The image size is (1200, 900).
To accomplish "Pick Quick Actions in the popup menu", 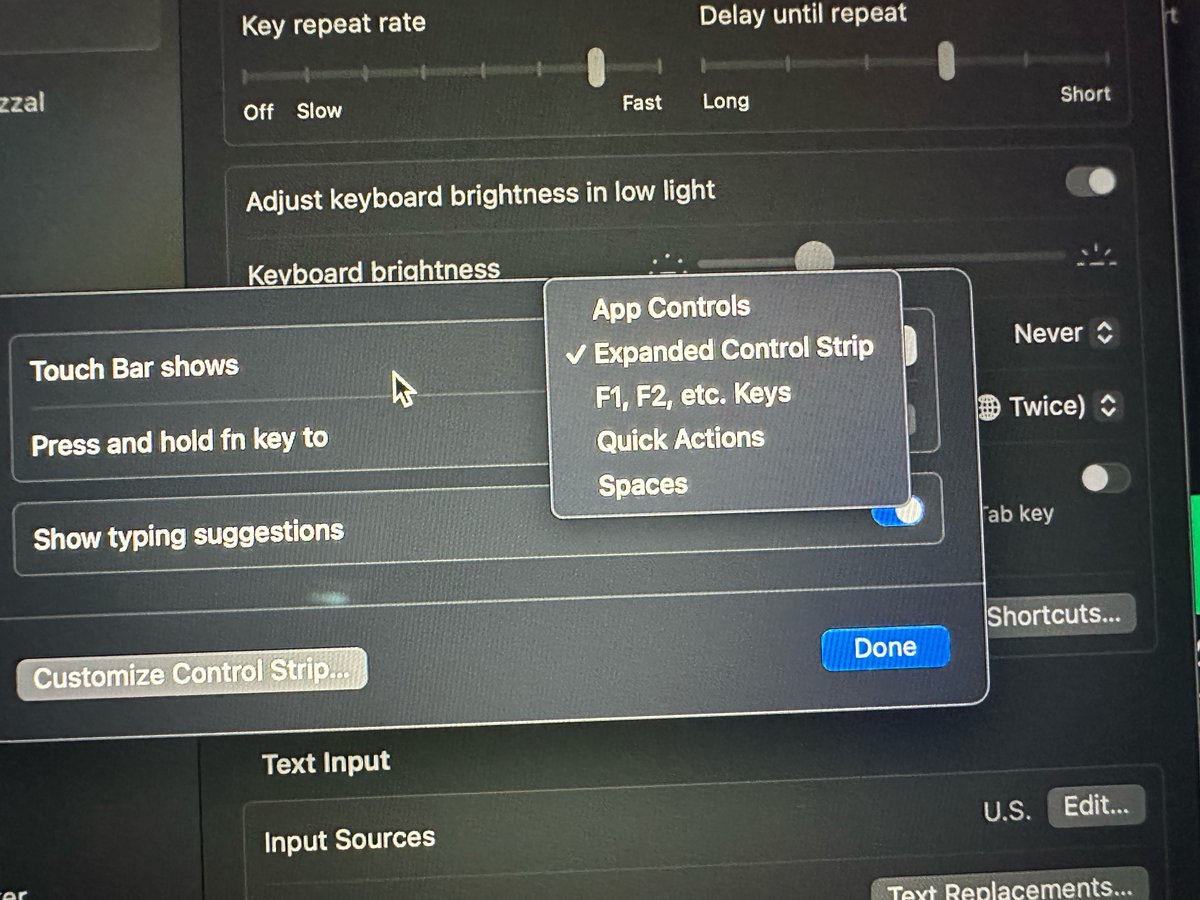I will 681,440.
